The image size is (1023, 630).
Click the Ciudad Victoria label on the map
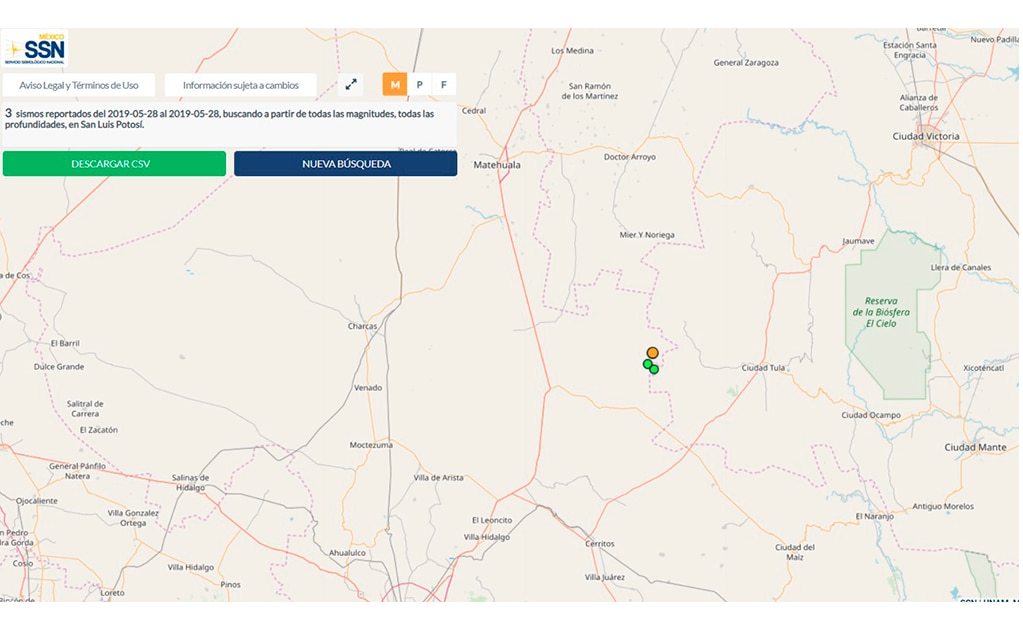(925, 136)
